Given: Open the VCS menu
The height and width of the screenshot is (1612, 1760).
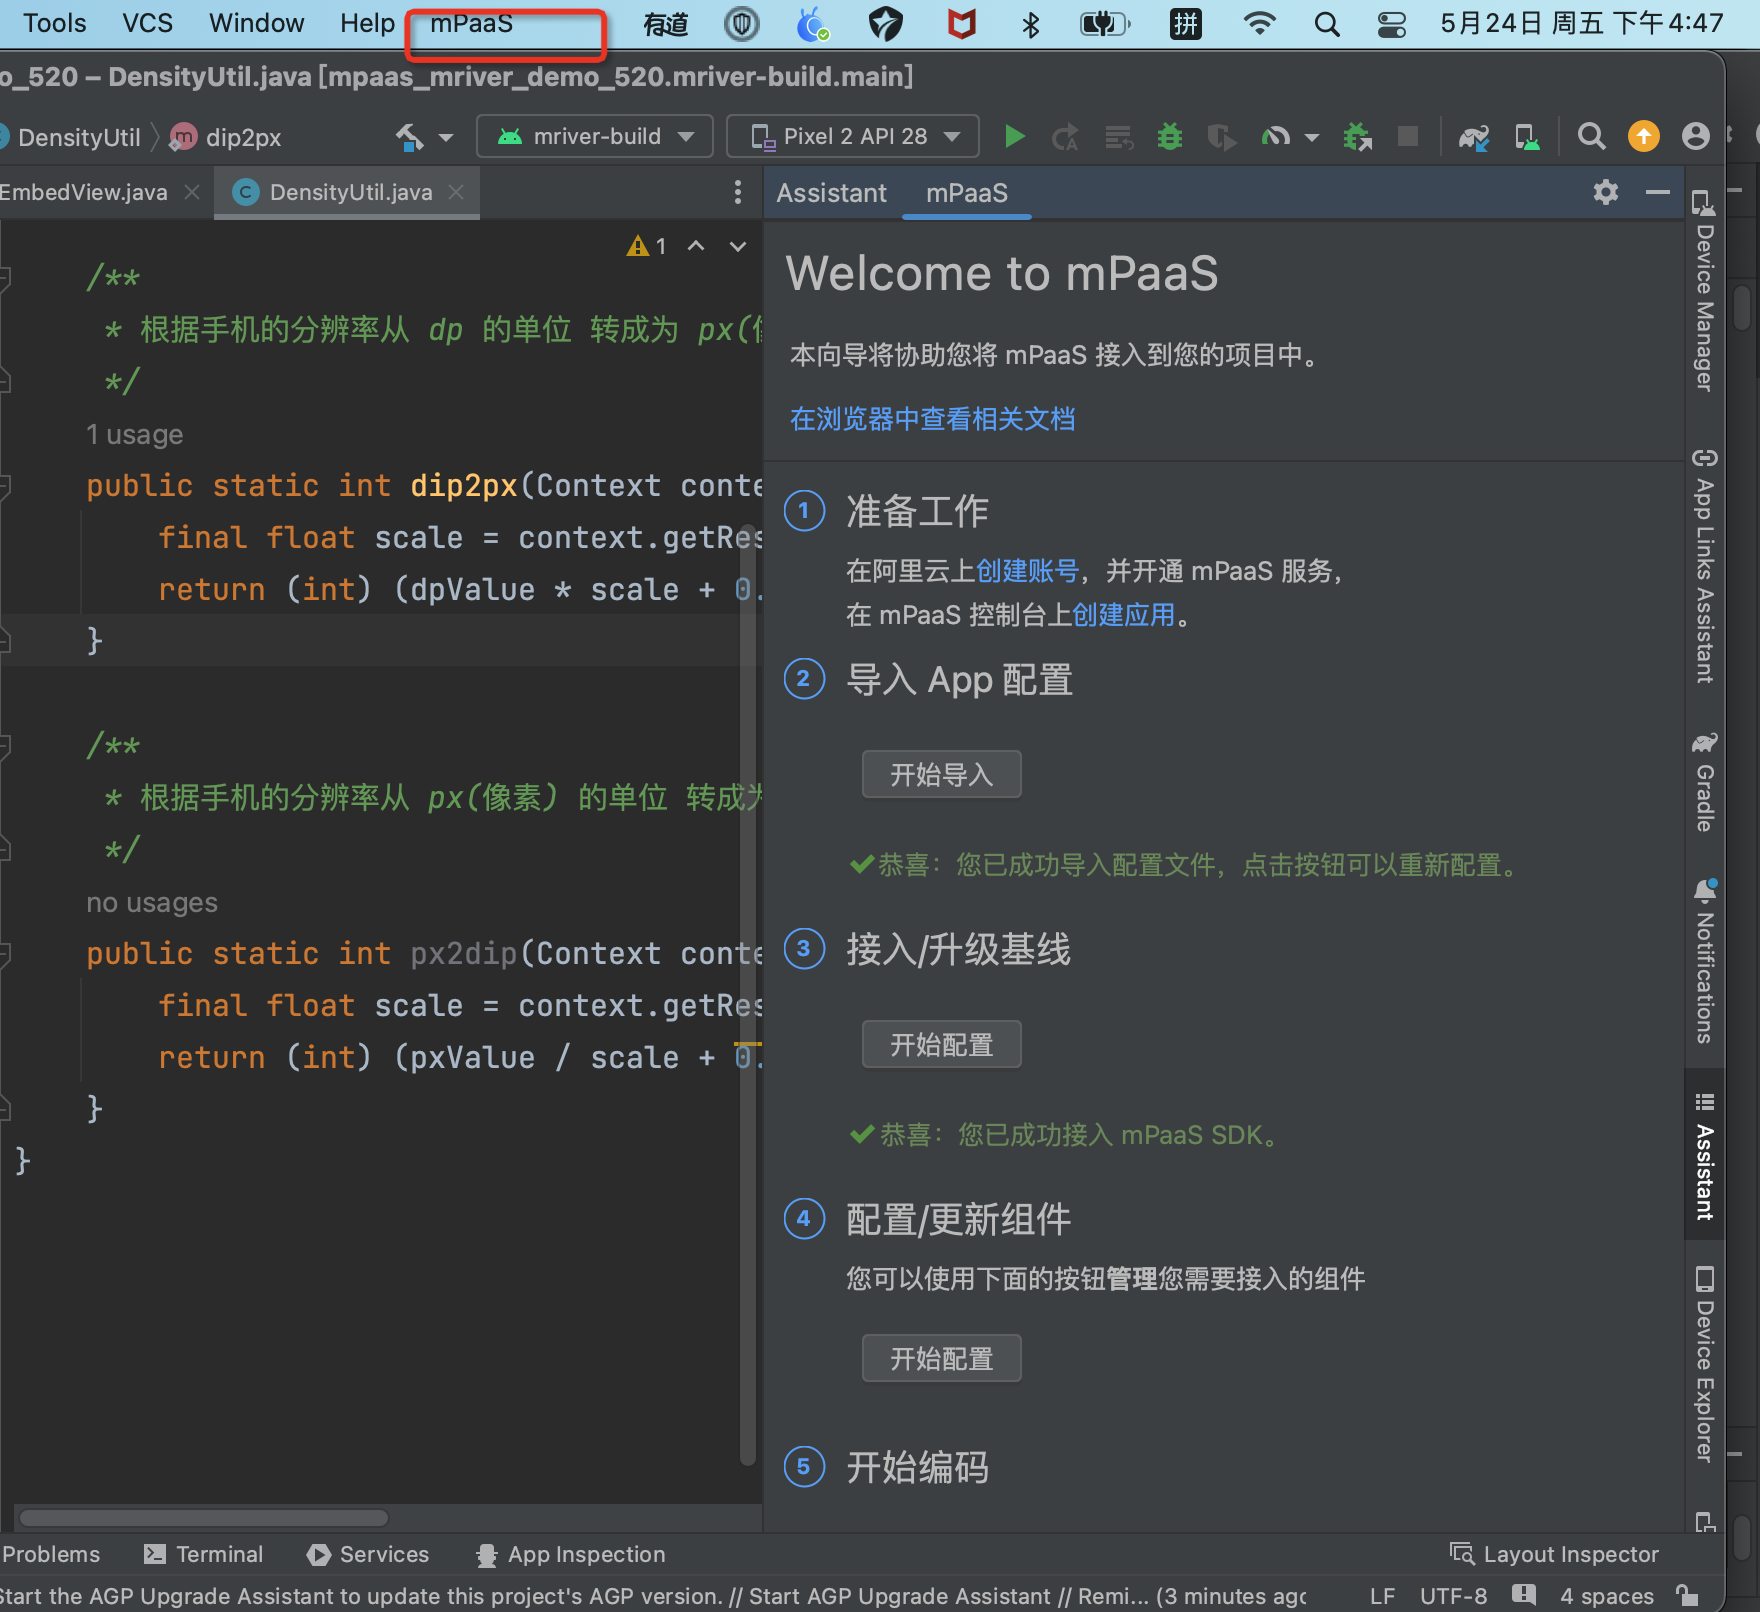Looking at the screenshot, I should tap(147, 23).
